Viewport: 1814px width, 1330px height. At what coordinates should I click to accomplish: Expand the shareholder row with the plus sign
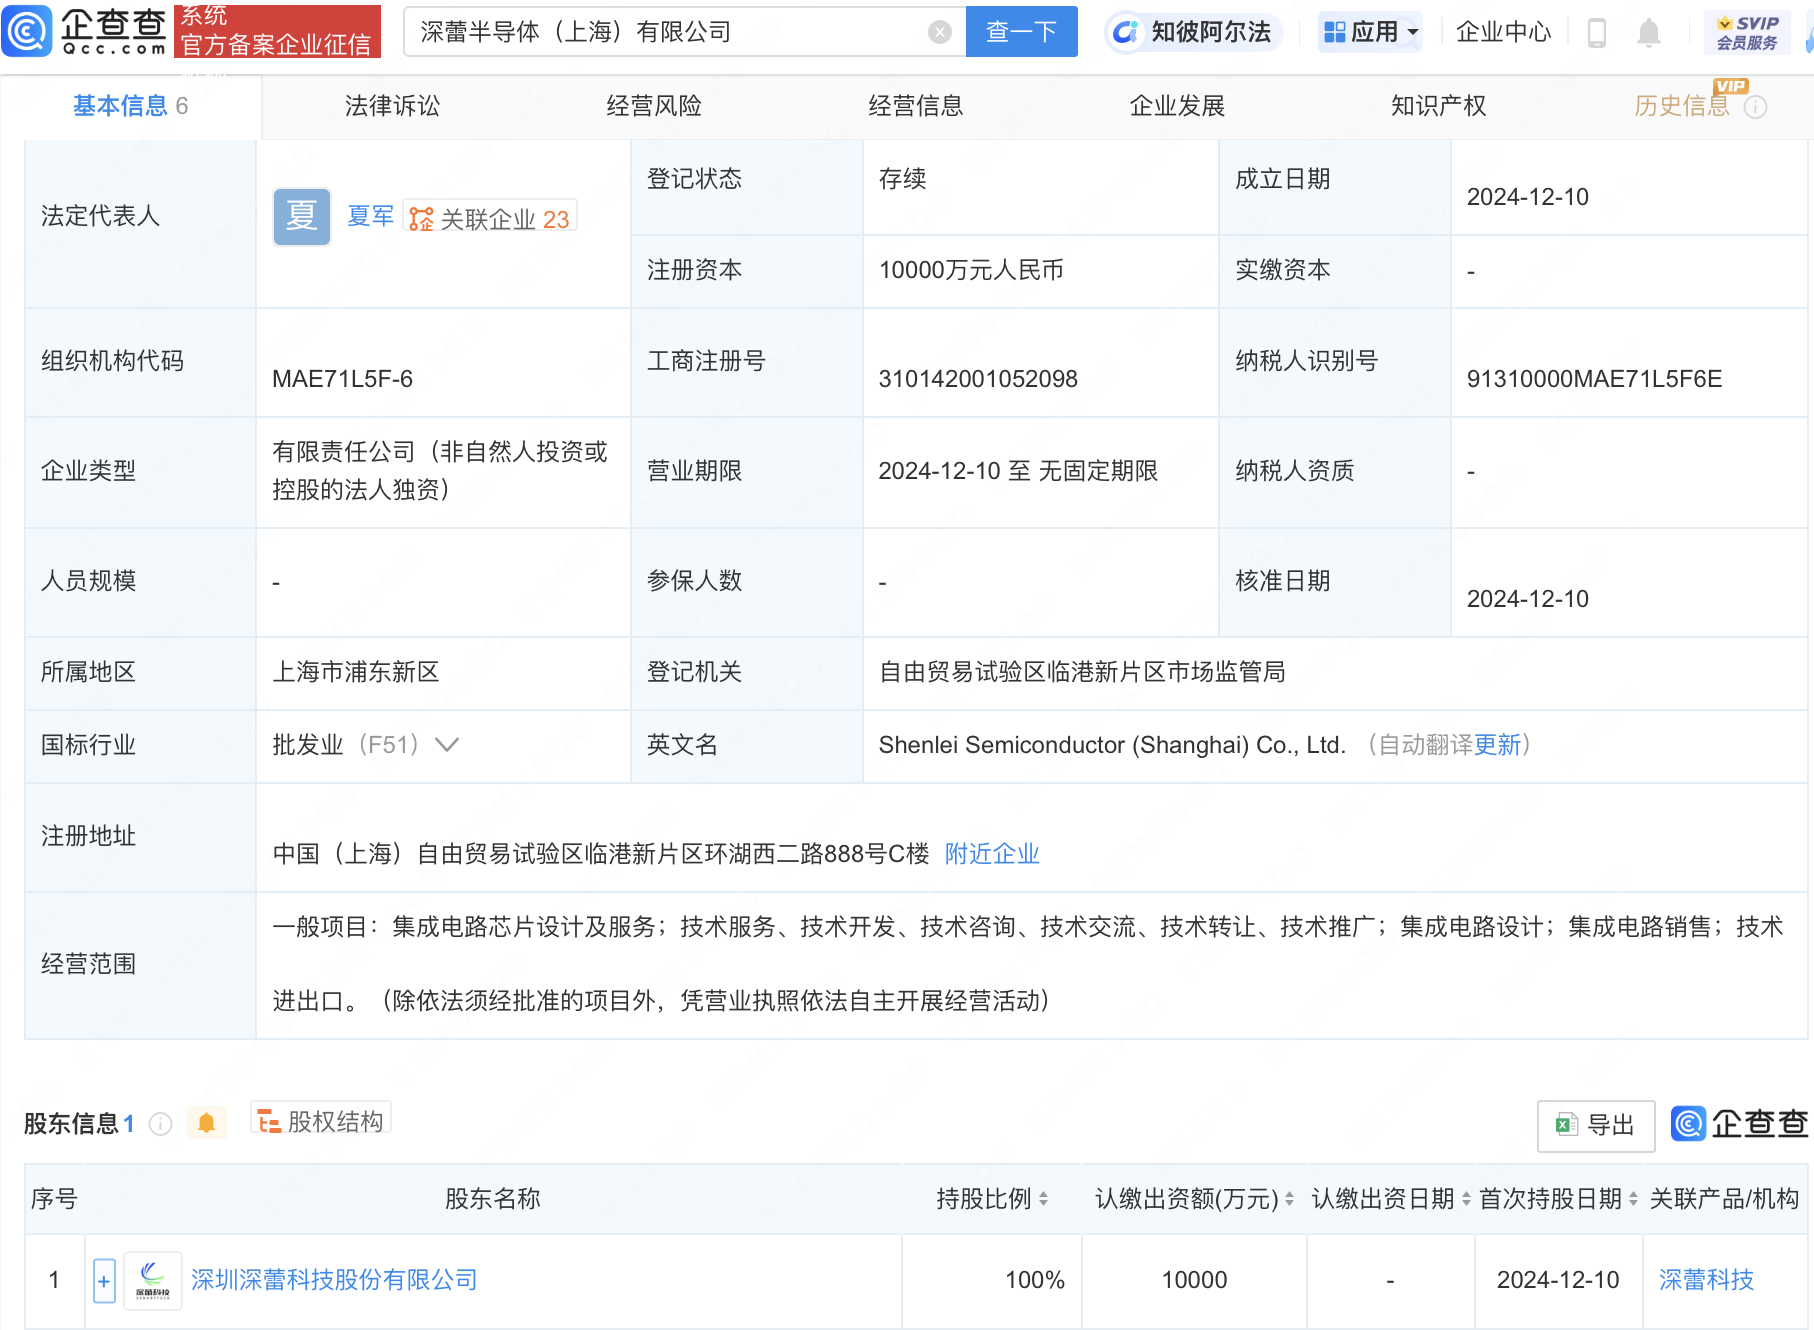coord(104,1280)
